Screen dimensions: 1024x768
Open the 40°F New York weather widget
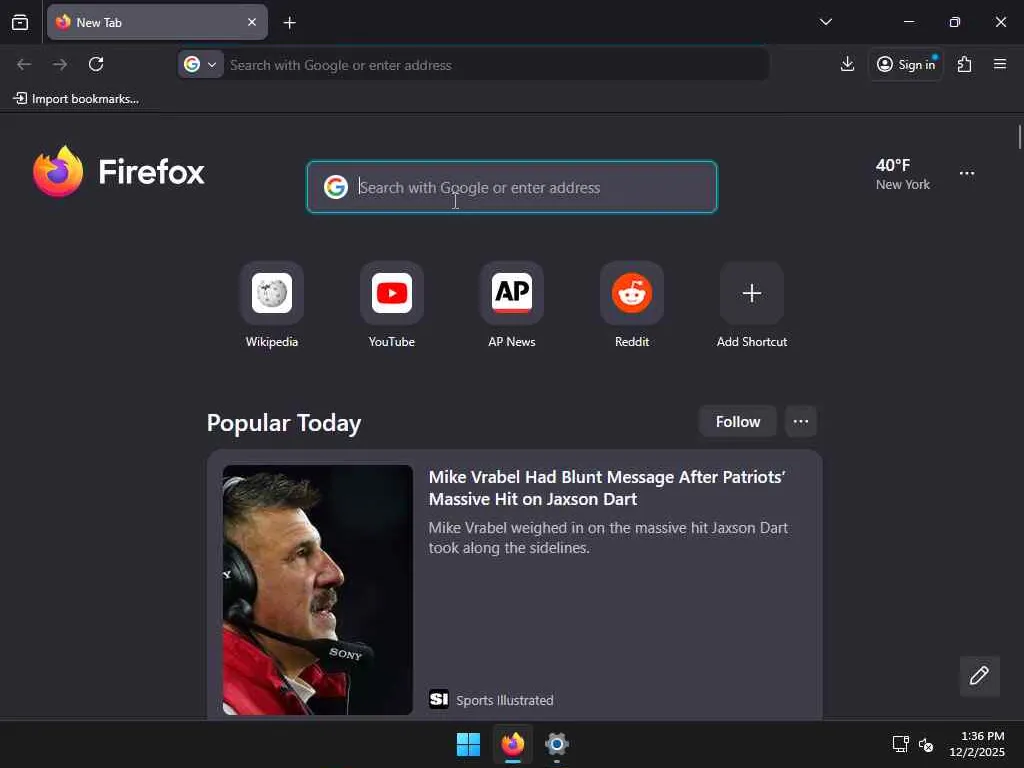(903, 174)
